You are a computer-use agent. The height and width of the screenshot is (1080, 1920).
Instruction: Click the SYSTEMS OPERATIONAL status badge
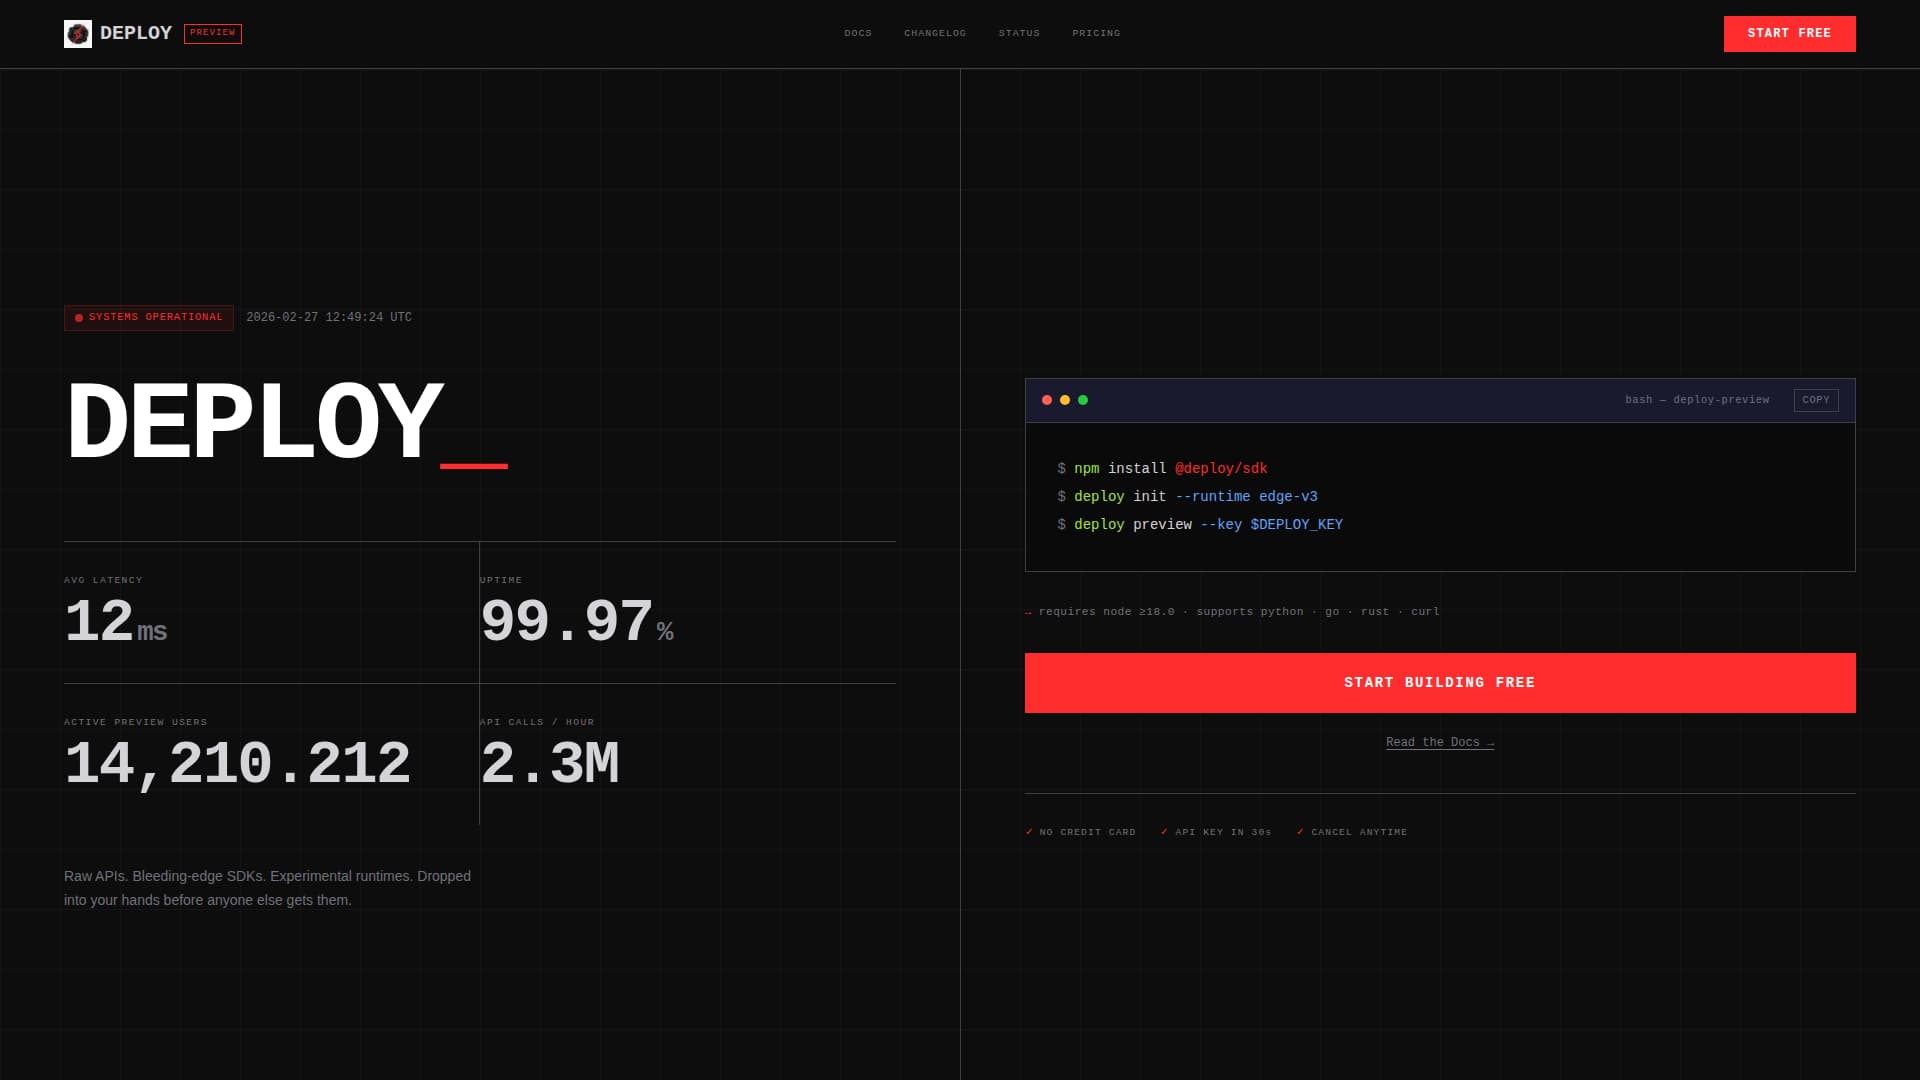click(149, 317)
